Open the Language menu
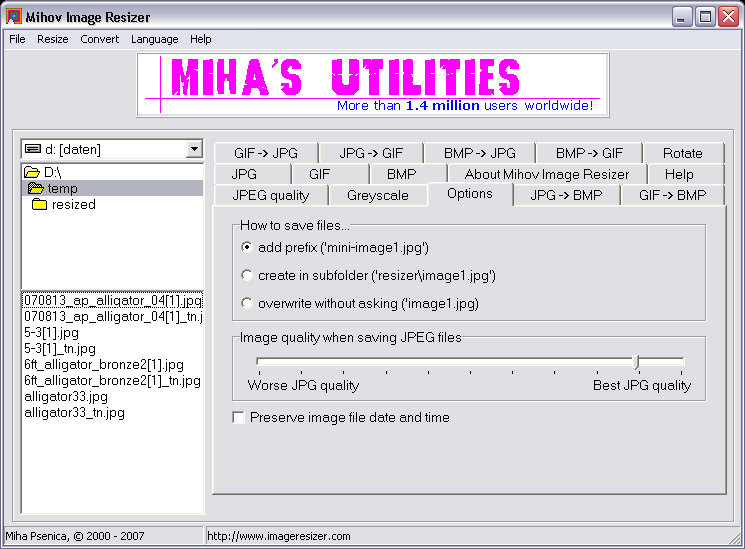Image resolution: width=745 pixels, height=549 pixels. [x=154, y=39]
